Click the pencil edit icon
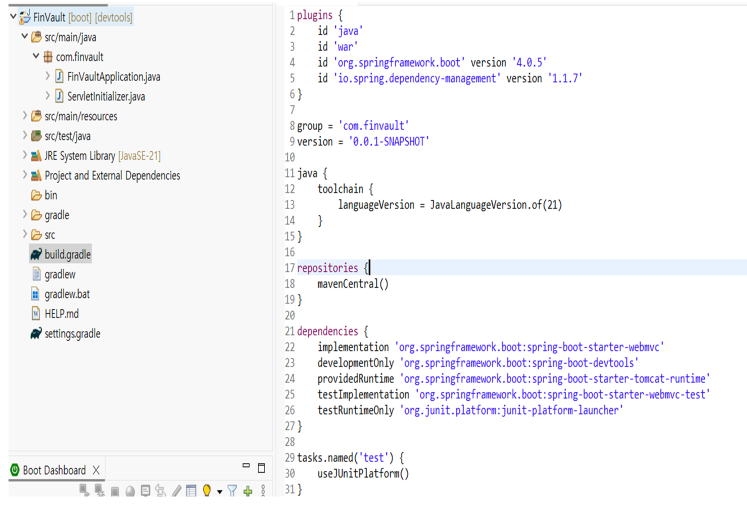This screenshot has width=747, height=526. point(177,491)
